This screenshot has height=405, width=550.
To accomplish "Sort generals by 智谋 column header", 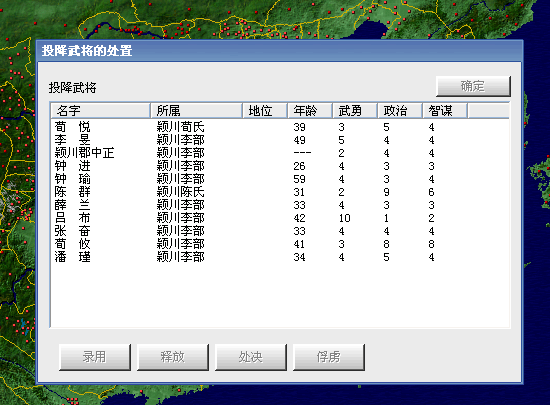I will 445,111.
